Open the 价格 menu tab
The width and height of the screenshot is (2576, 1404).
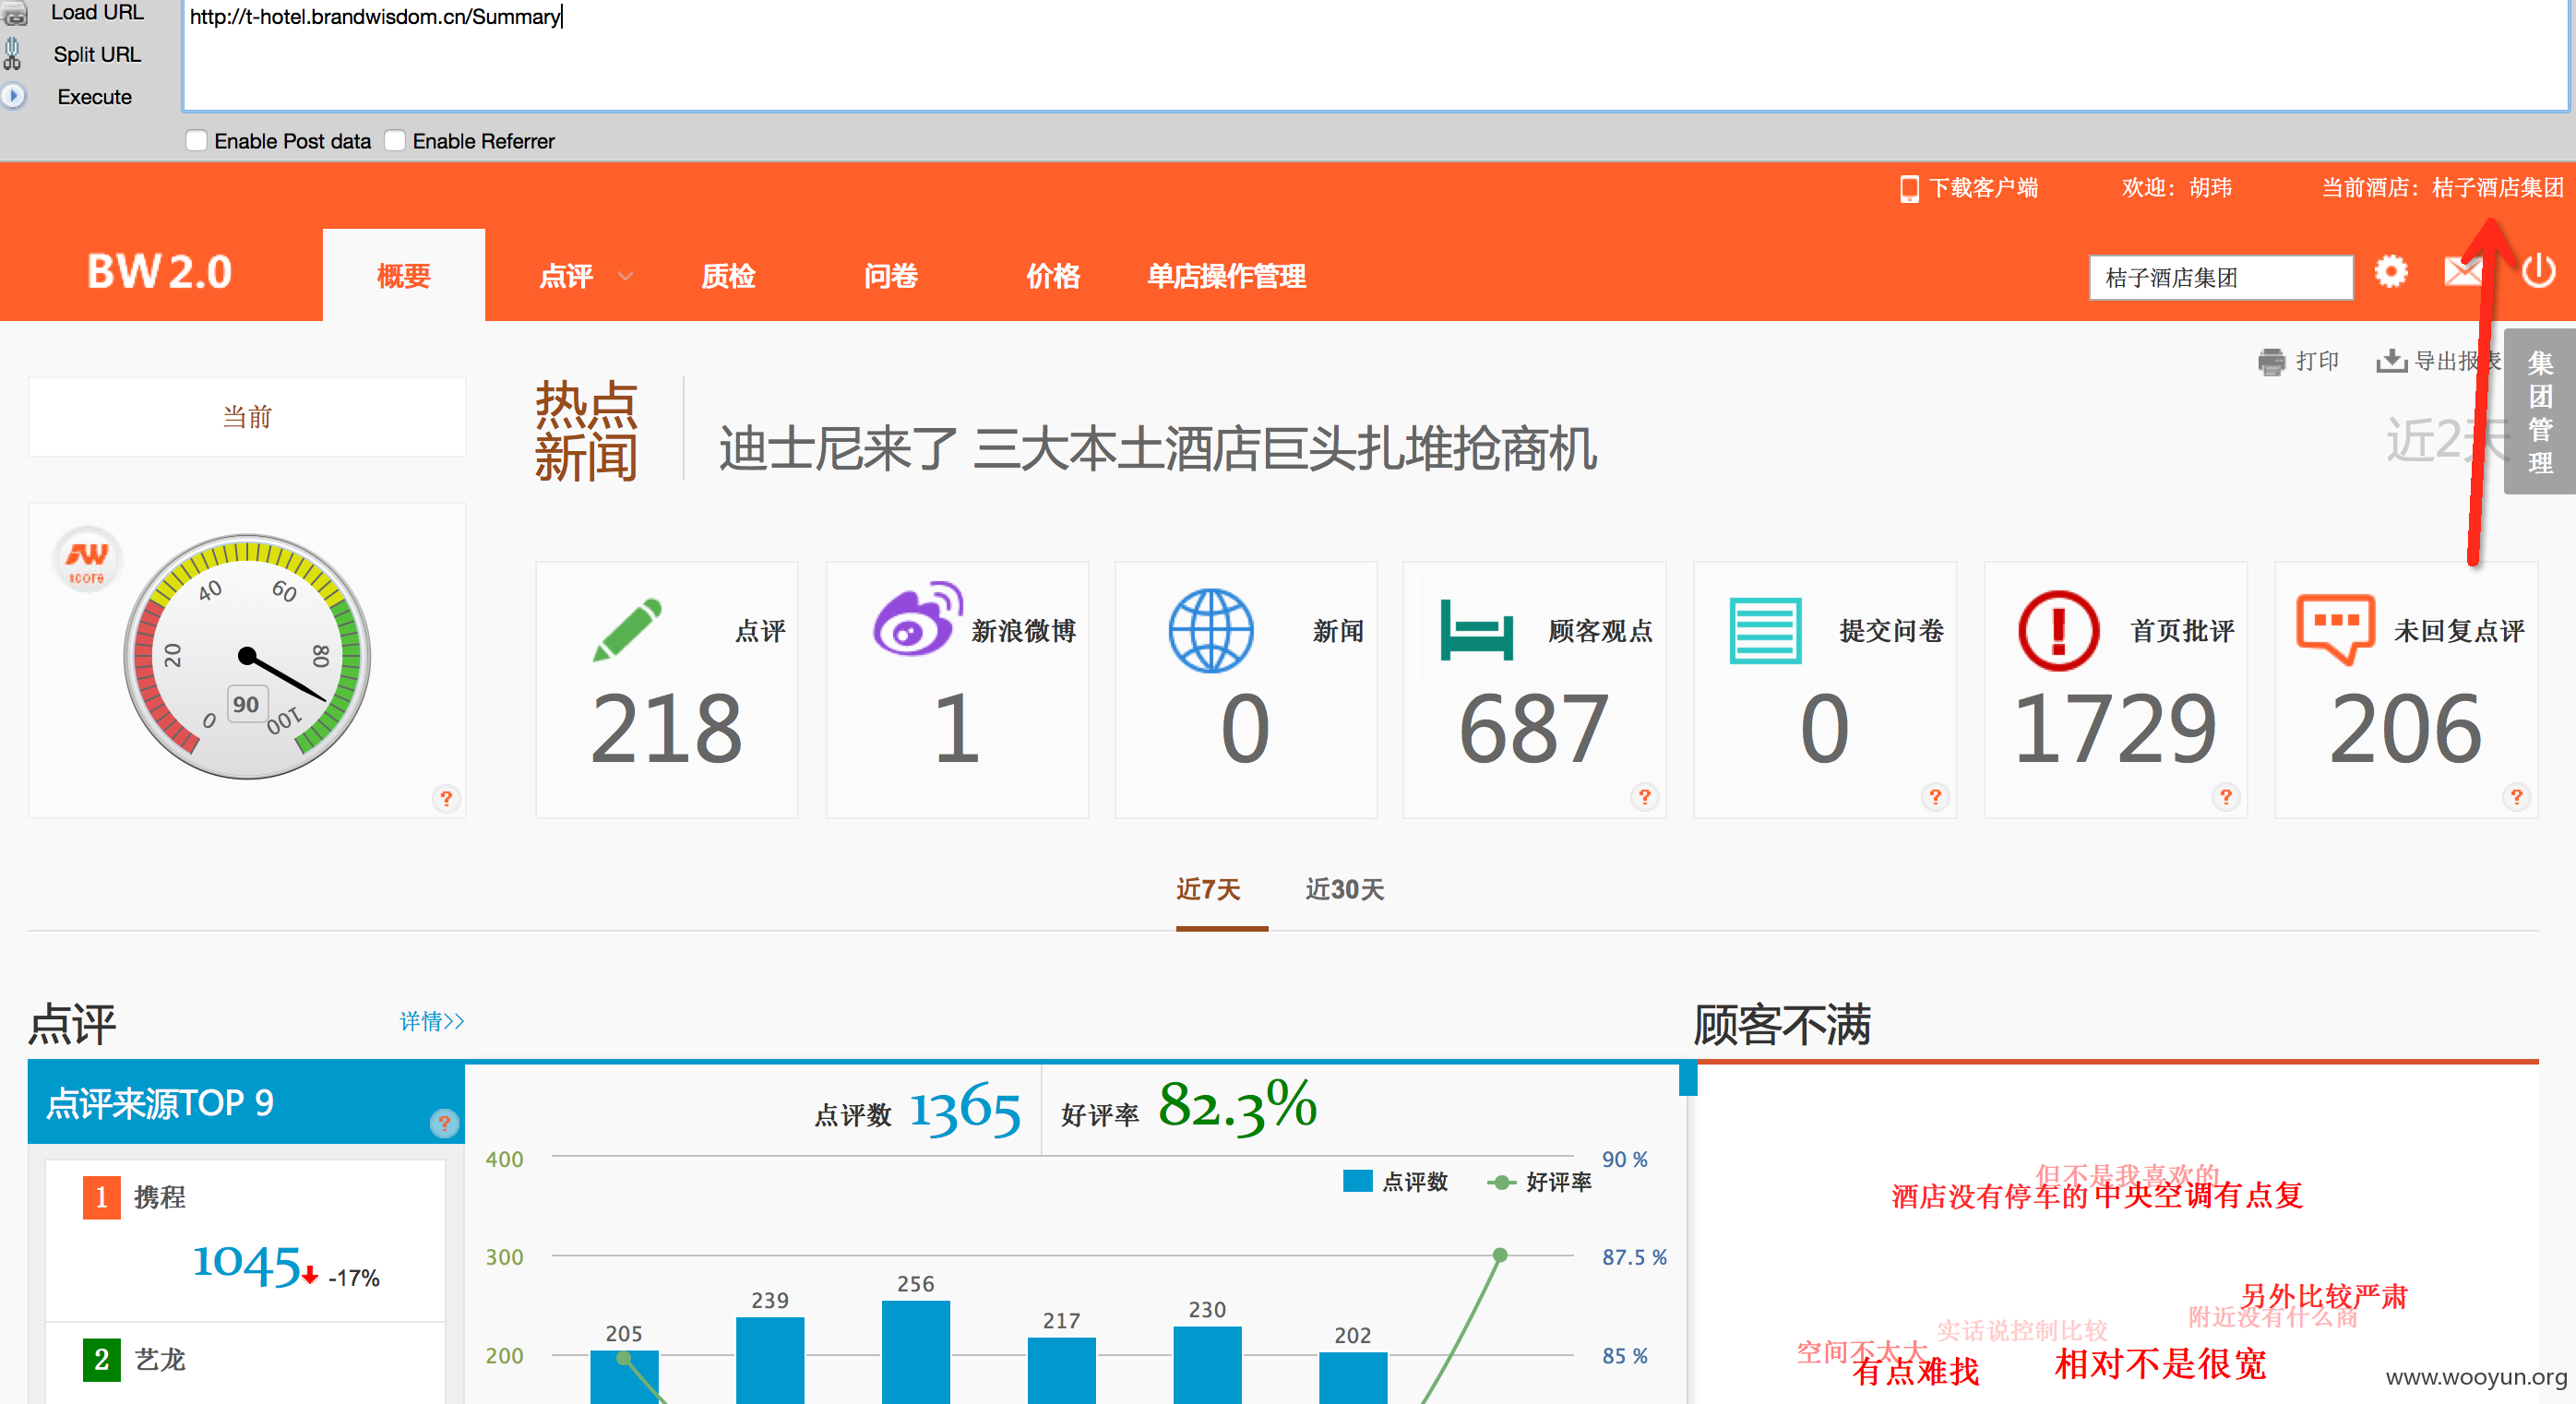pos(1053,276)
